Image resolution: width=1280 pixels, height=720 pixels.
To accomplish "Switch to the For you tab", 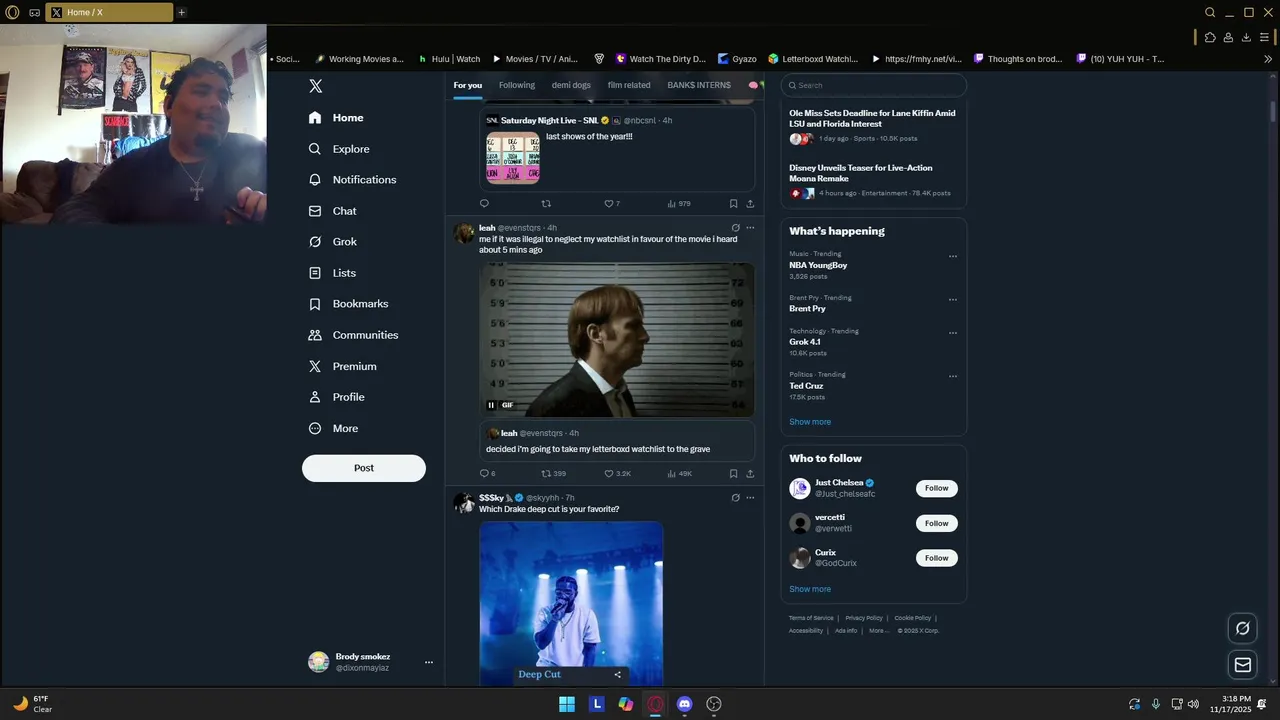I will pyautogui.click(x=467, y=85).
